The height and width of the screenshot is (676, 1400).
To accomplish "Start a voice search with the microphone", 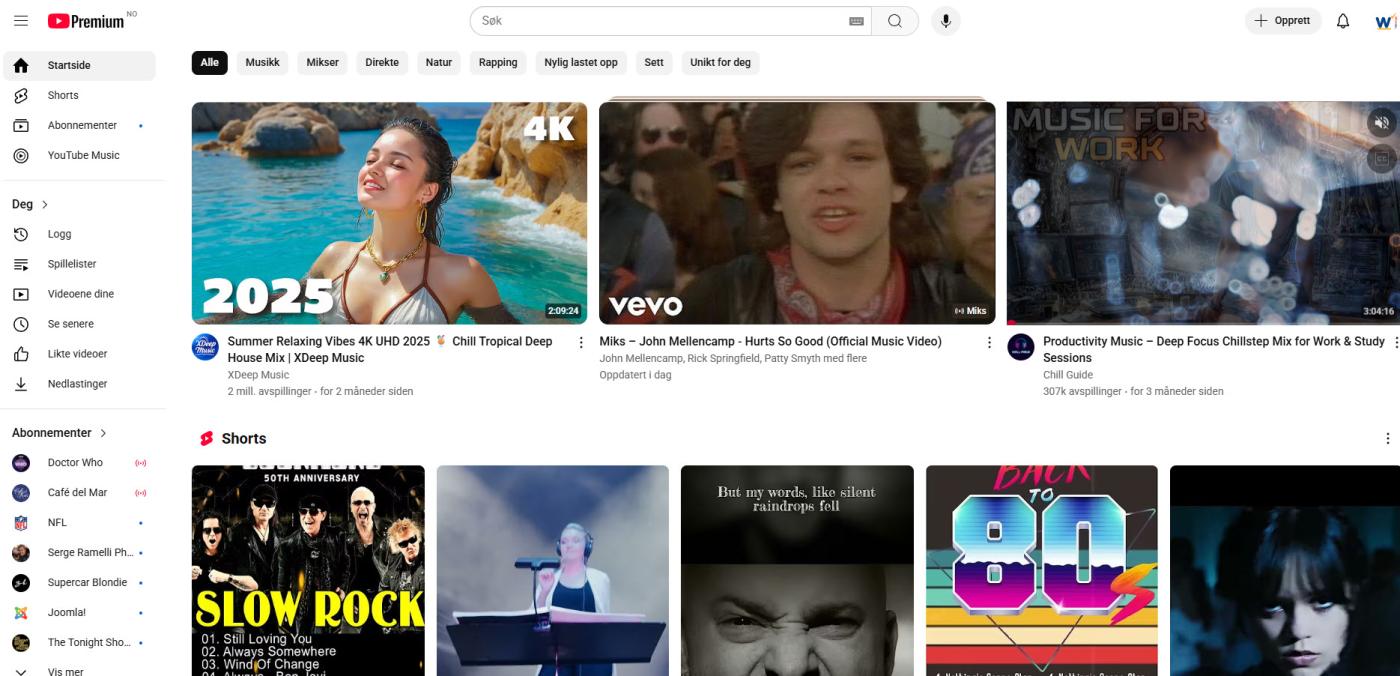I will point(945,20).
